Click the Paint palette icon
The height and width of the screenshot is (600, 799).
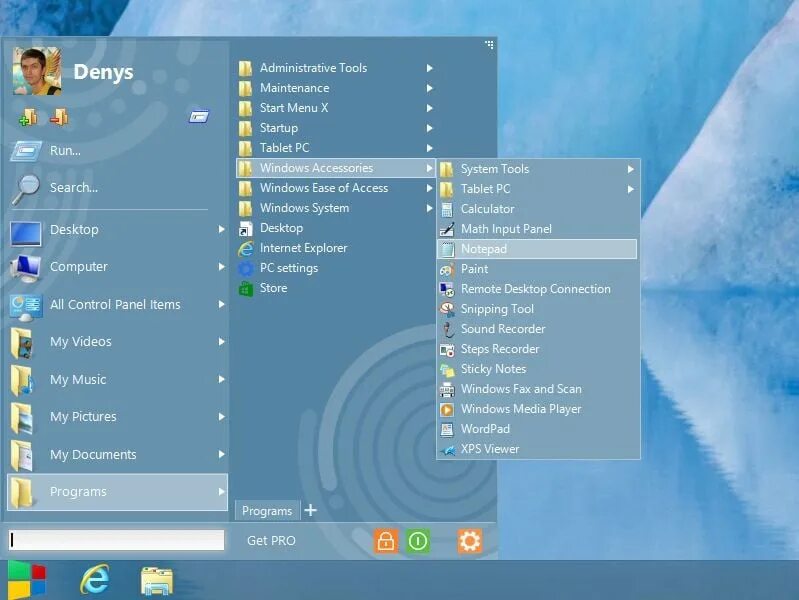(447, 269)
